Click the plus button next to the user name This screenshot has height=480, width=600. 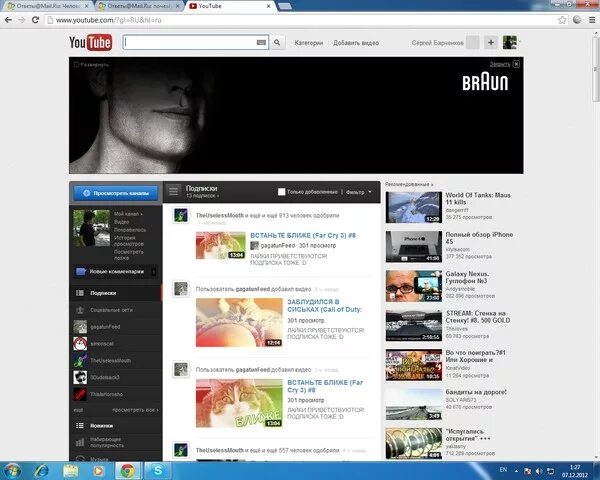[x=491, y=42]
